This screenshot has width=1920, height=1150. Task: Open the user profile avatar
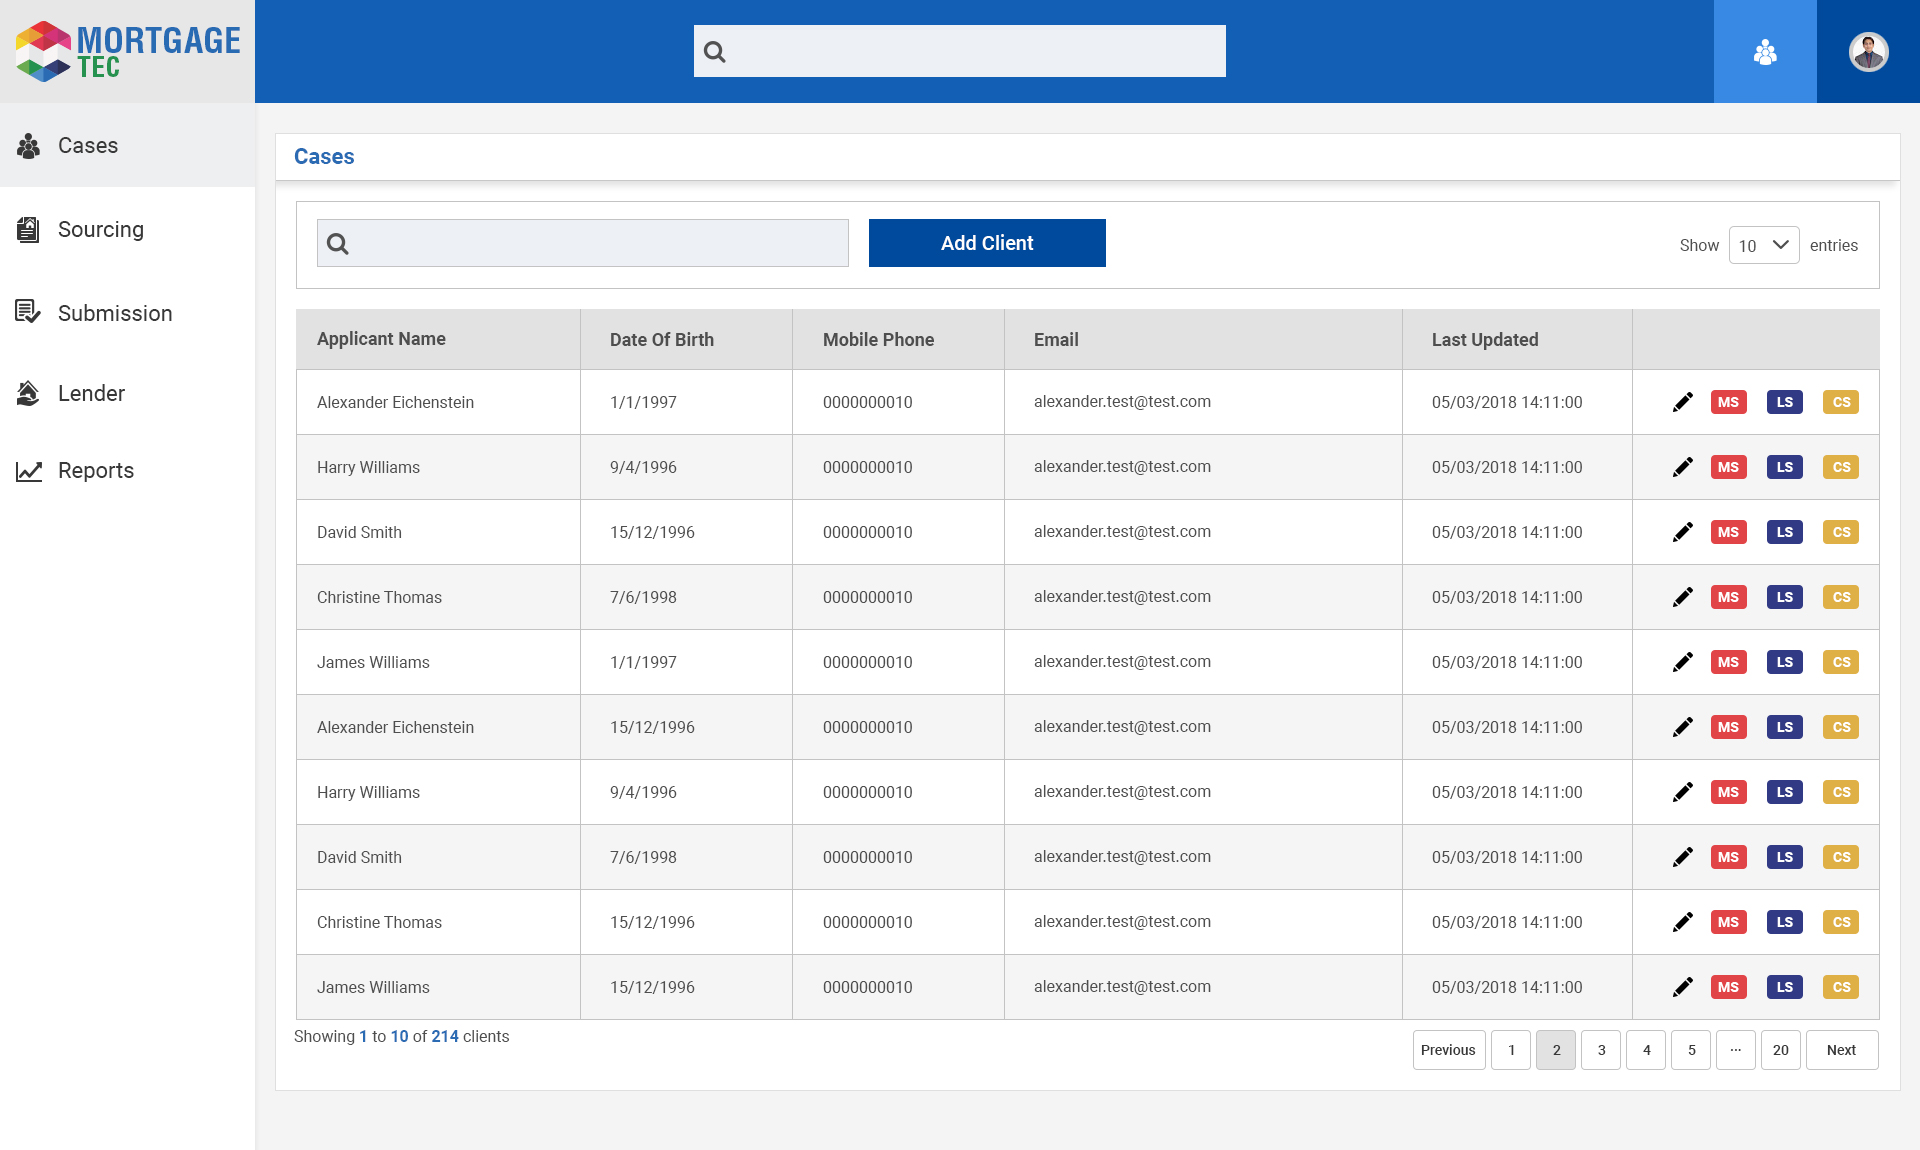pos(1868,52)
